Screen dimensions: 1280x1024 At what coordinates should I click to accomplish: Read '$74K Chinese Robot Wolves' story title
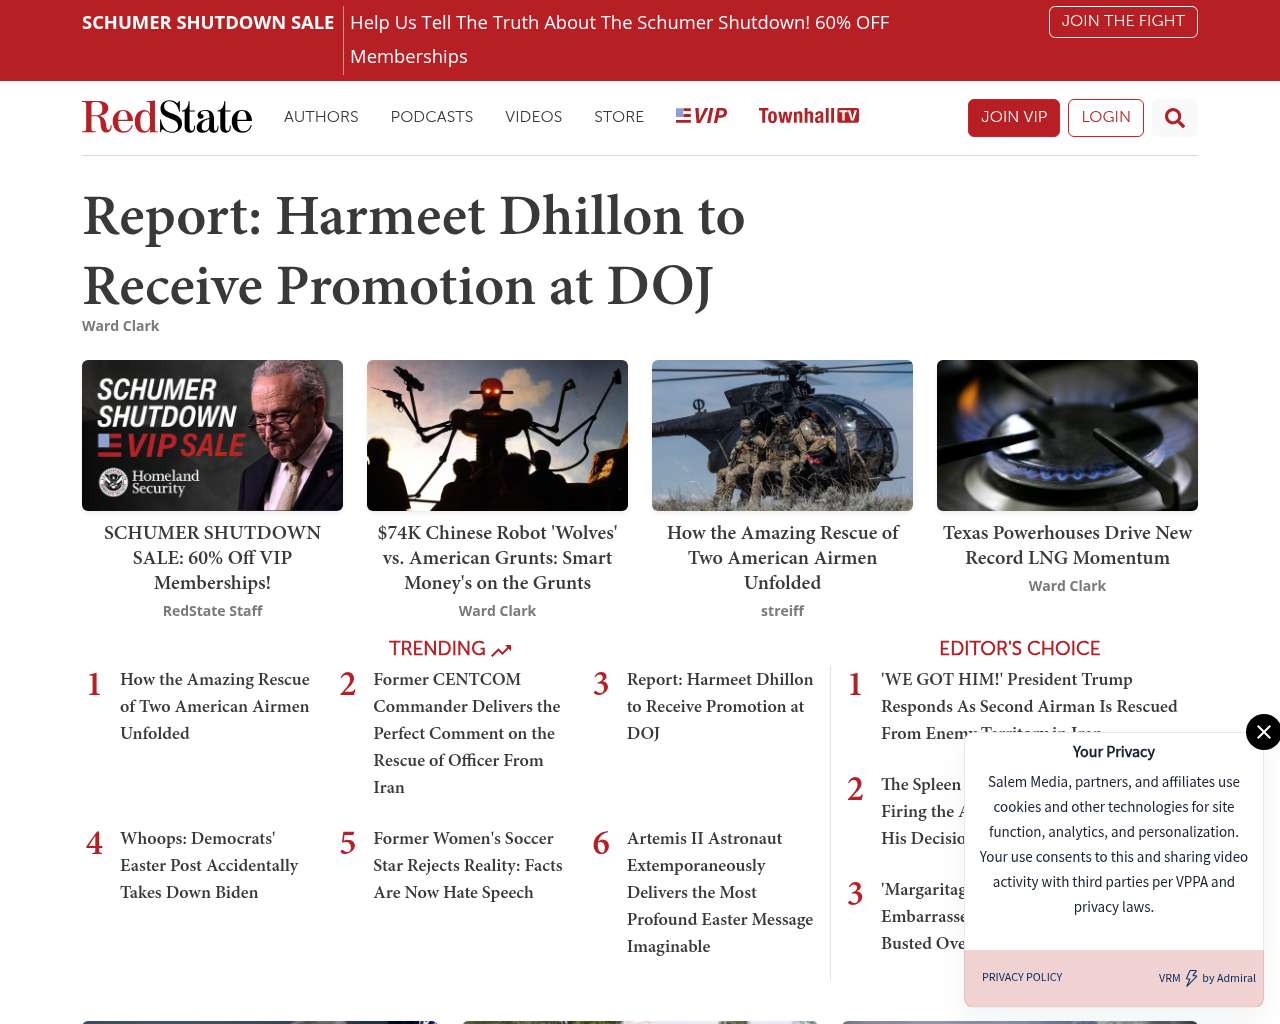pyautogui.click(x=497, y=558)
